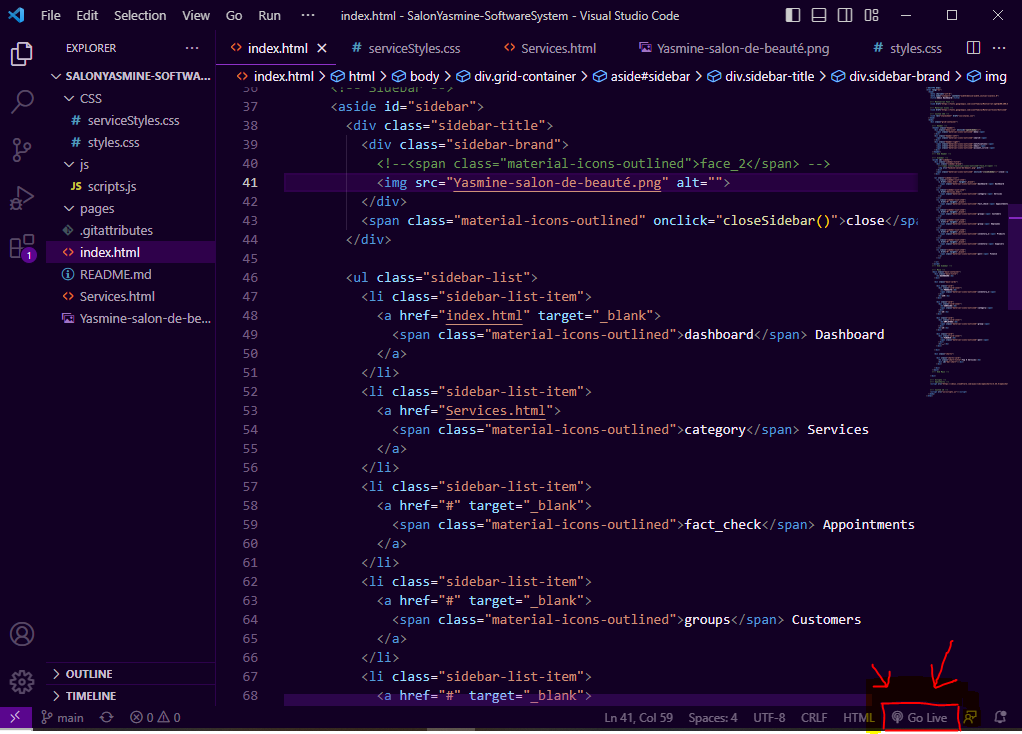The width and height of the screenshot is (1022, 734).
Task: Switch to the serviceStyles.css tab
Action: tap(406, 48)
